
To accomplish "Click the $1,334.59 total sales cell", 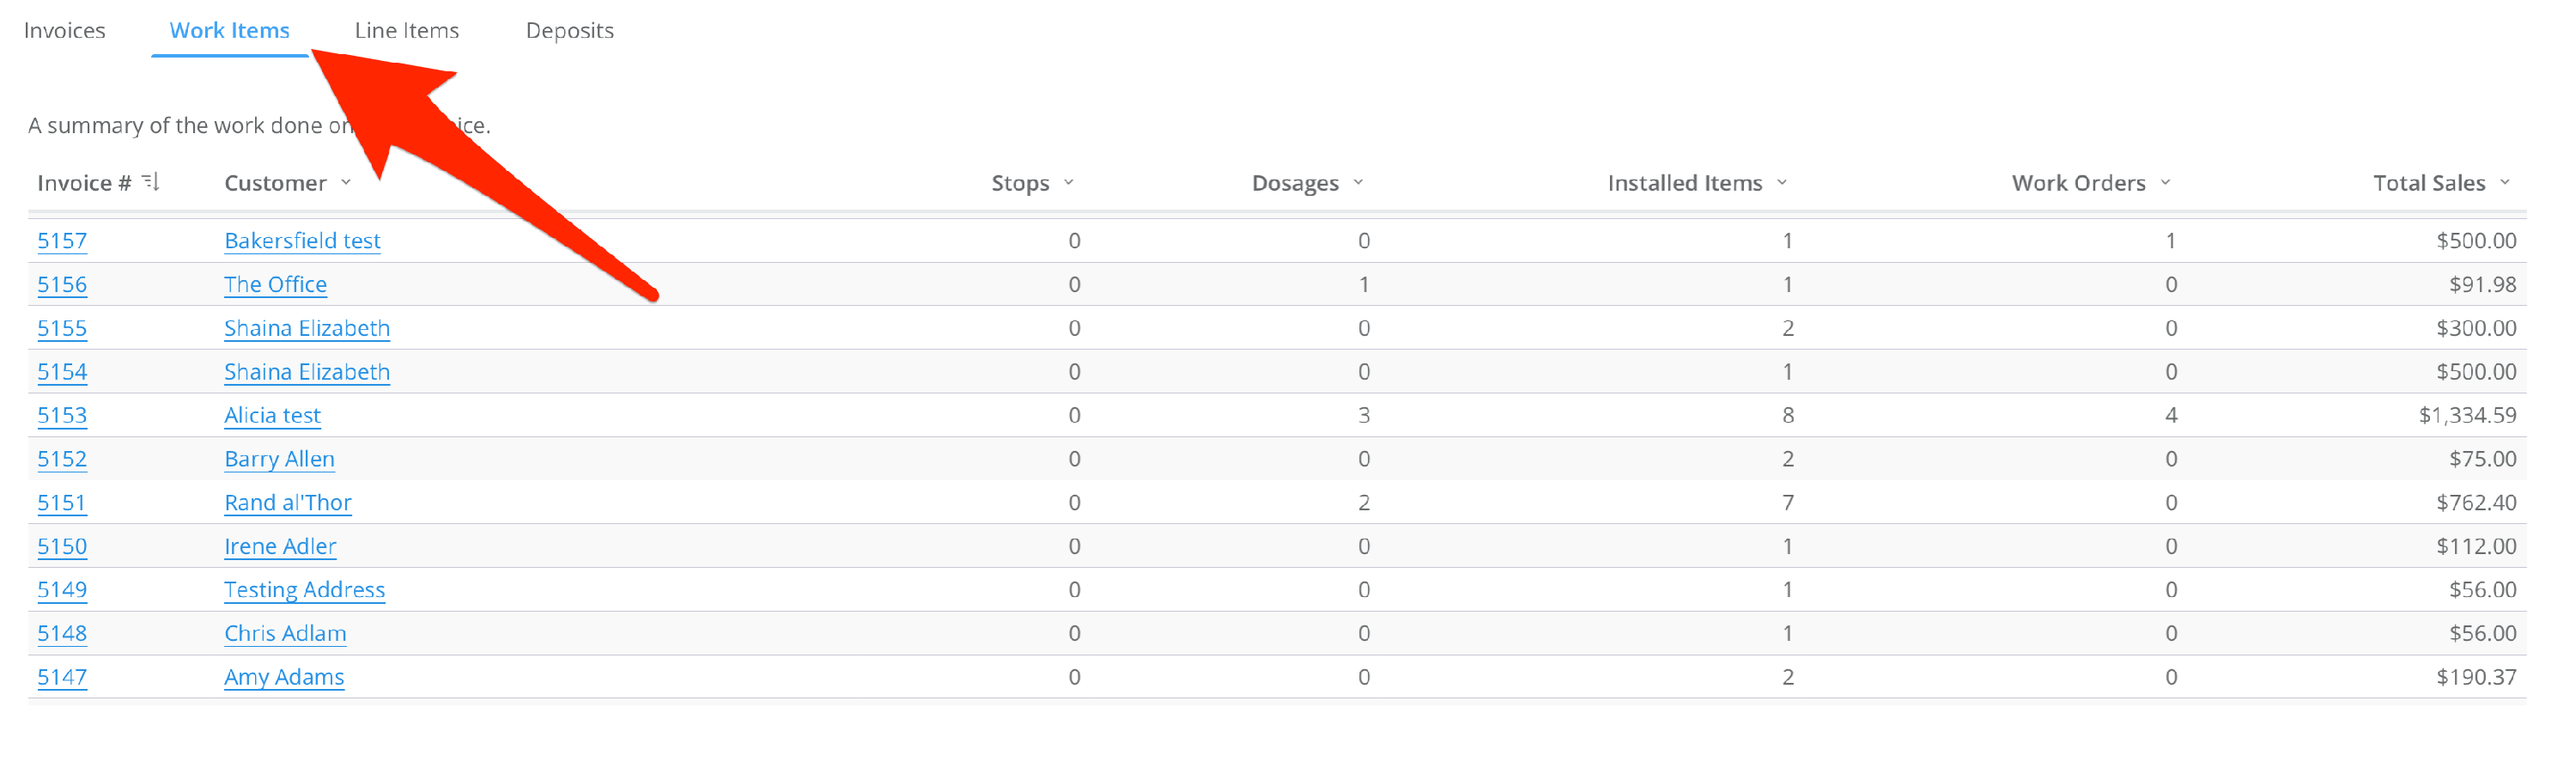I will click(2467, 416).
